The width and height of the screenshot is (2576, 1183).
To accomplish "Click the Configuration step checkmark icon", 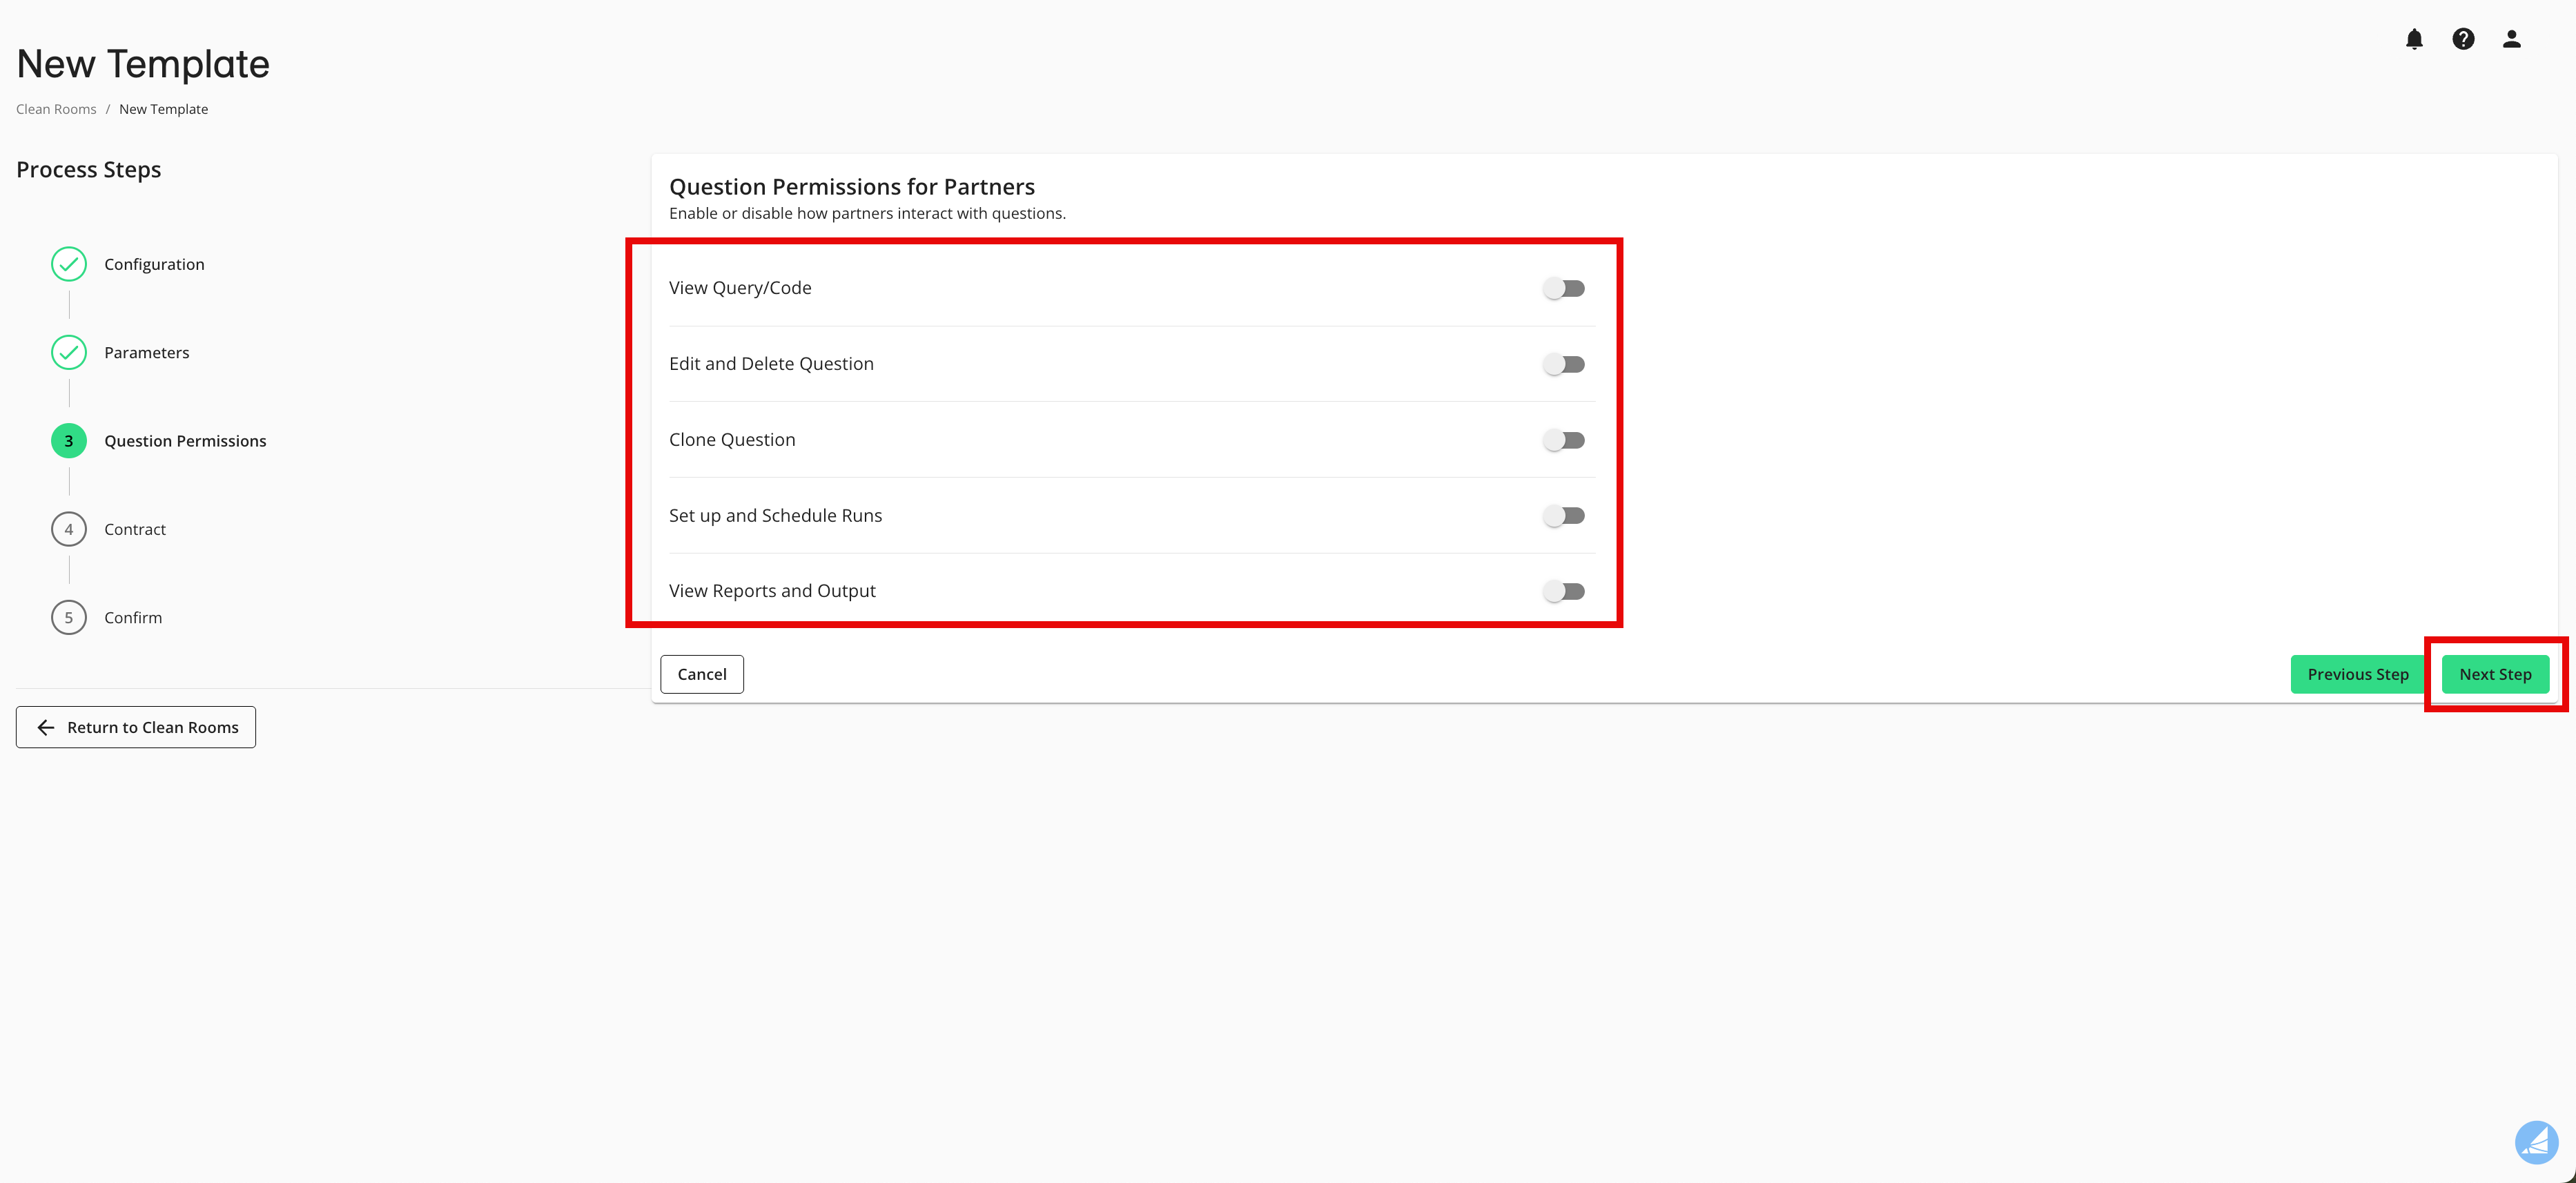I will [x=68, y=264].
